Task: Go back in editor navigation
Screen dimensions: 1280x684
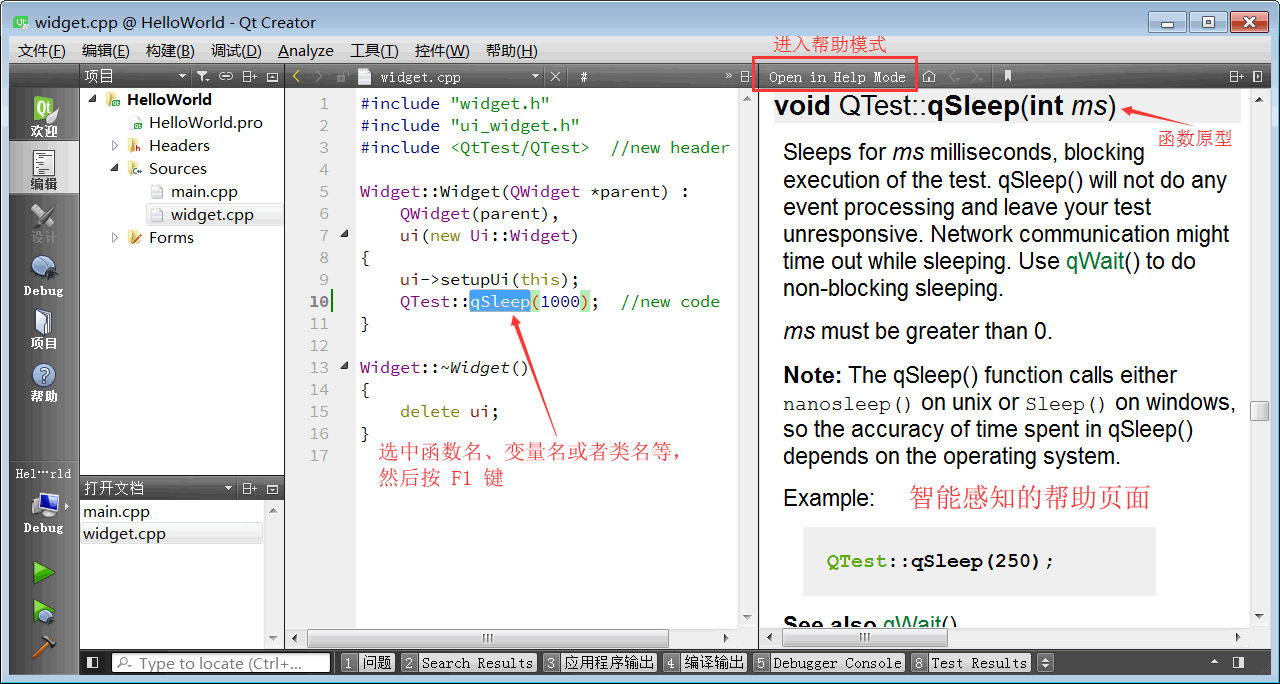Action: click(x=297, y=76)
